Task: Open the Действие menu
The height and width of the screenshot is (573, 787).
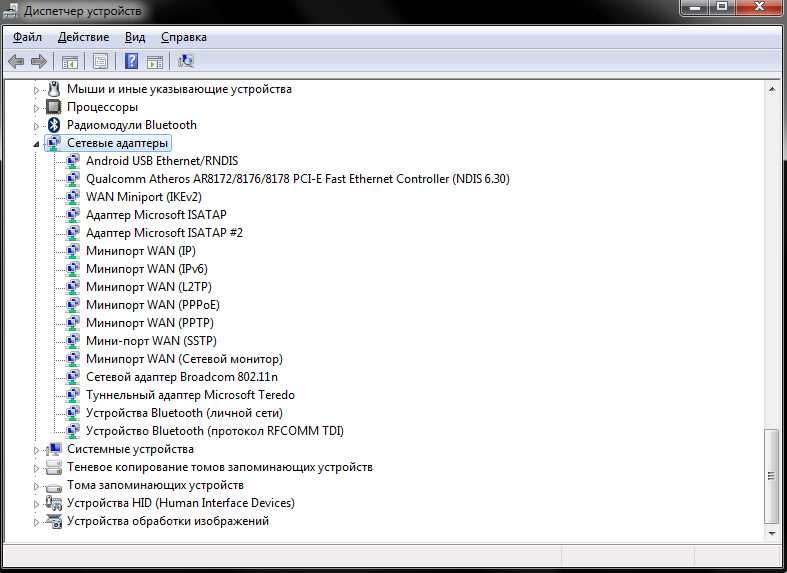Action: 83,37
